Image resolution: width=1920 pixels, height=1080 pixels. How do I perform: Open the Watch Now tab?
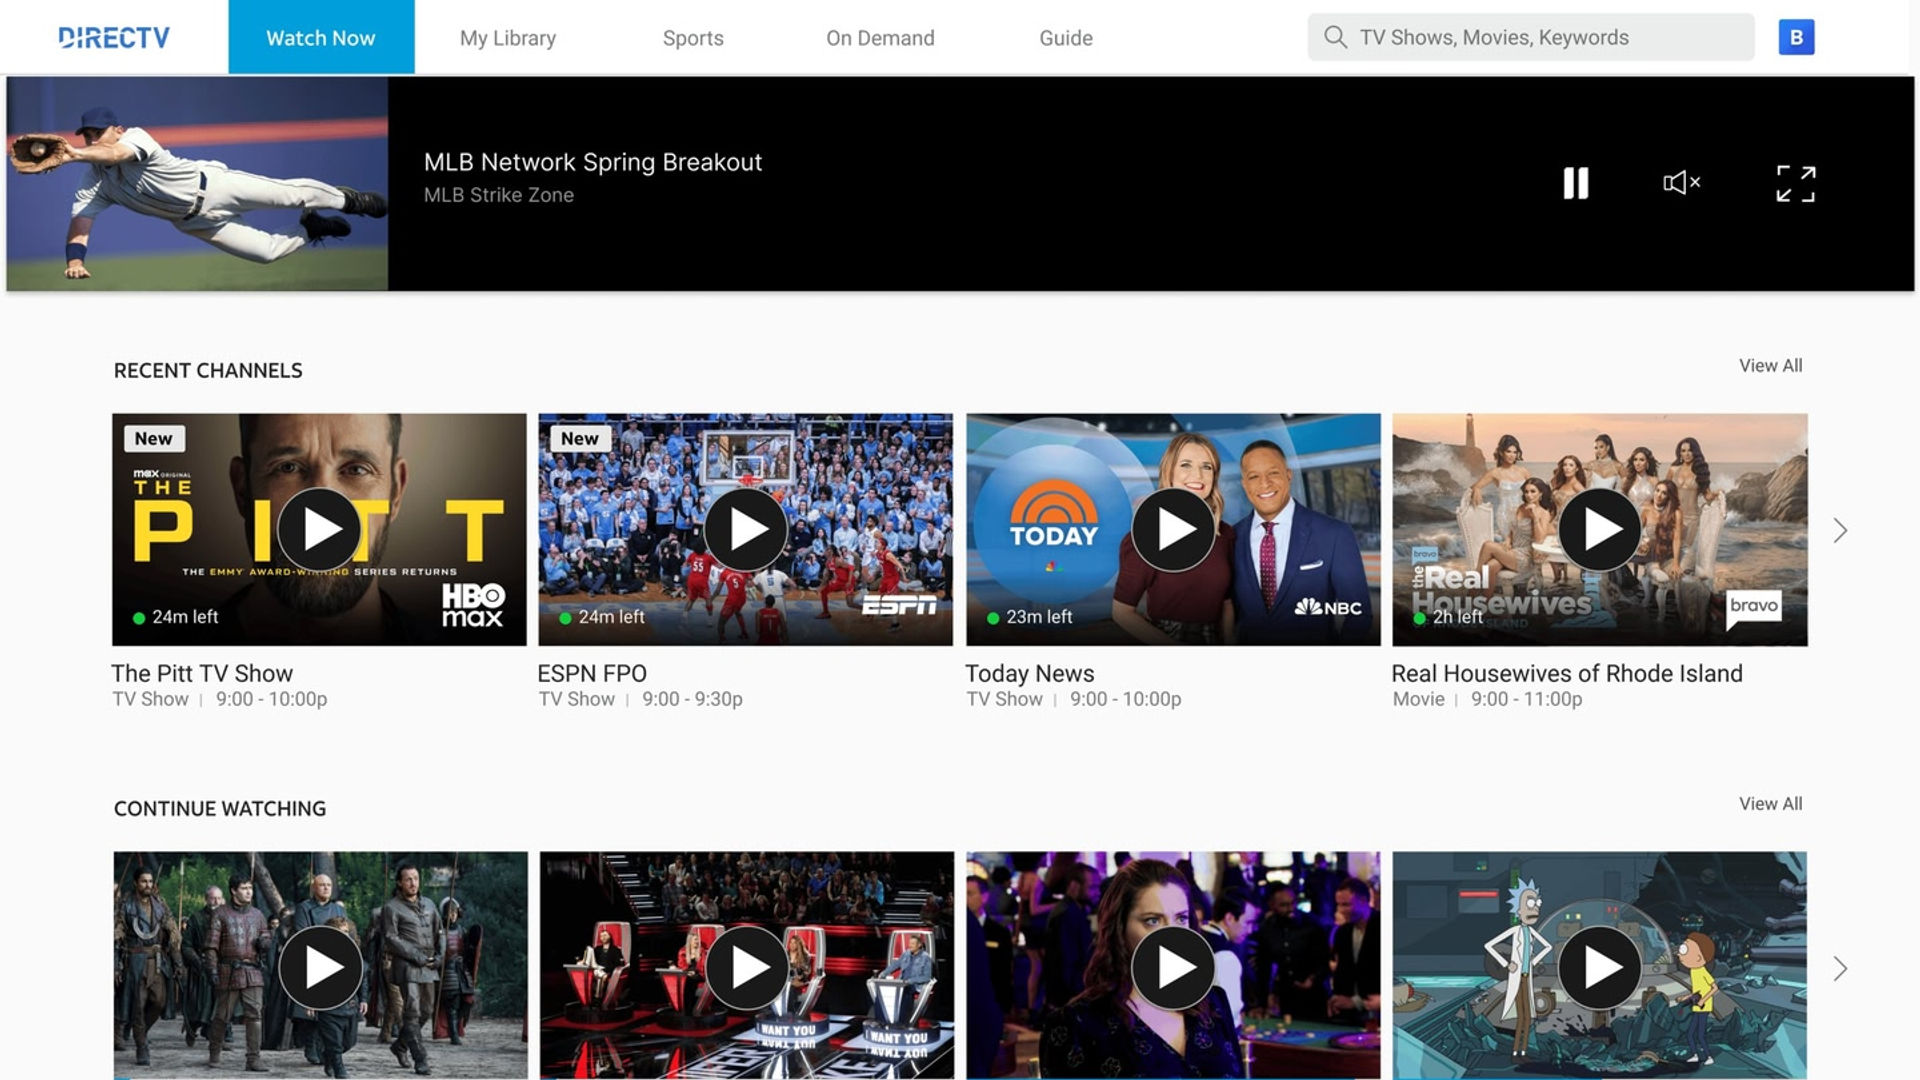tap(321, 37)
